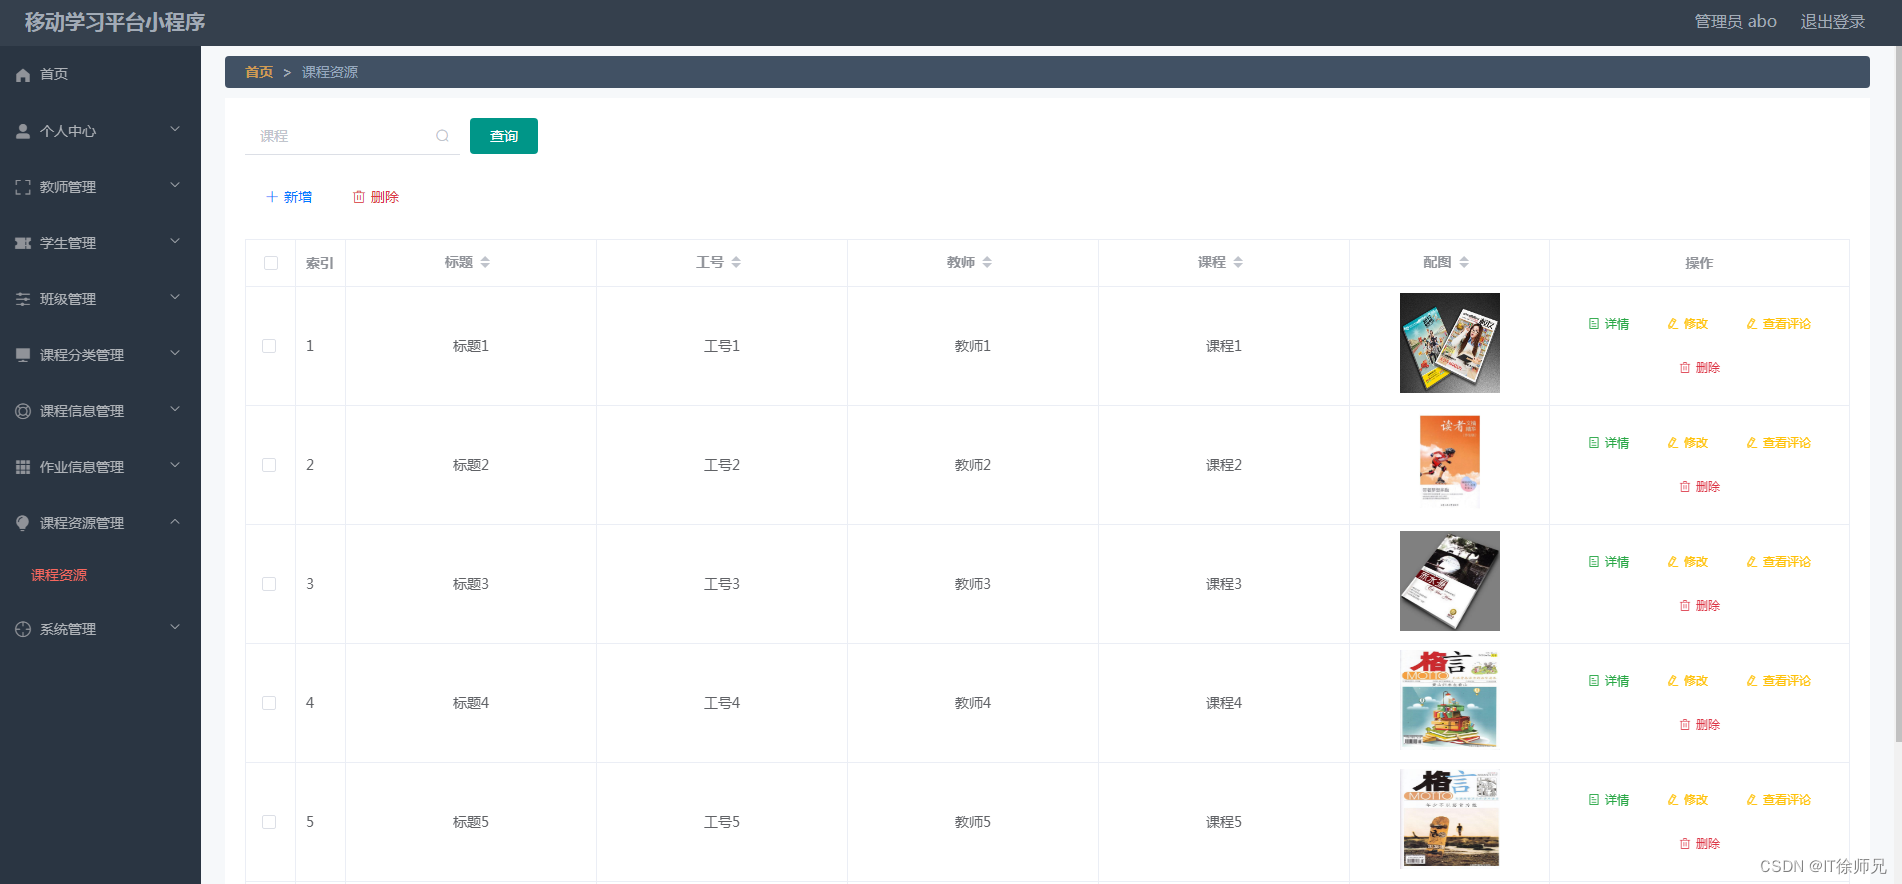The width and height of the screenshot is (1902, 884).
Task: Click the 教师3 table cell
Action: (x=973, y=584)
